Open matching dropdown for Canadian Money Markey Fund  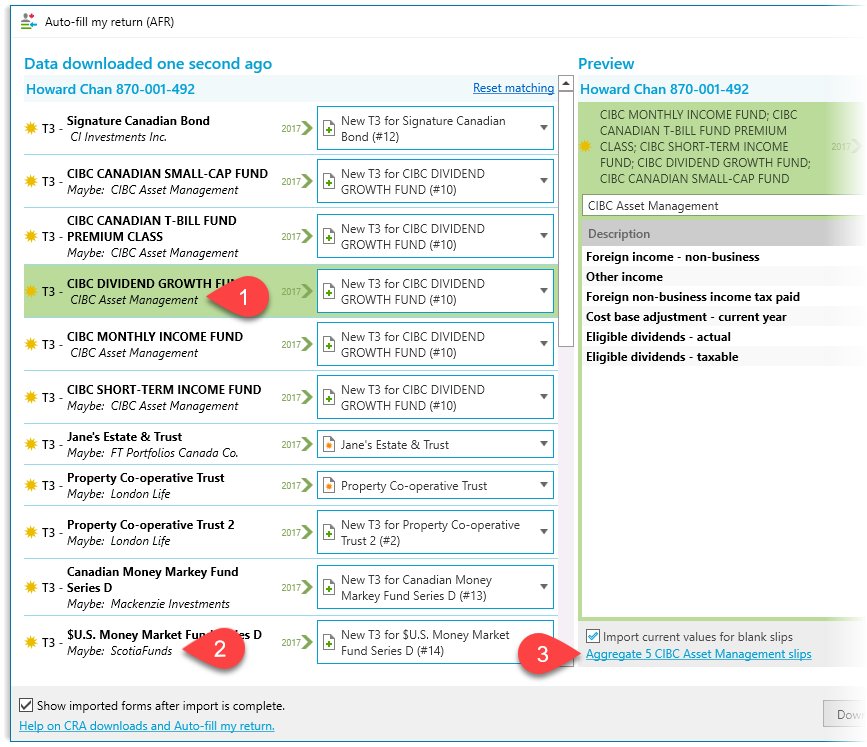(x=435, y=587)
